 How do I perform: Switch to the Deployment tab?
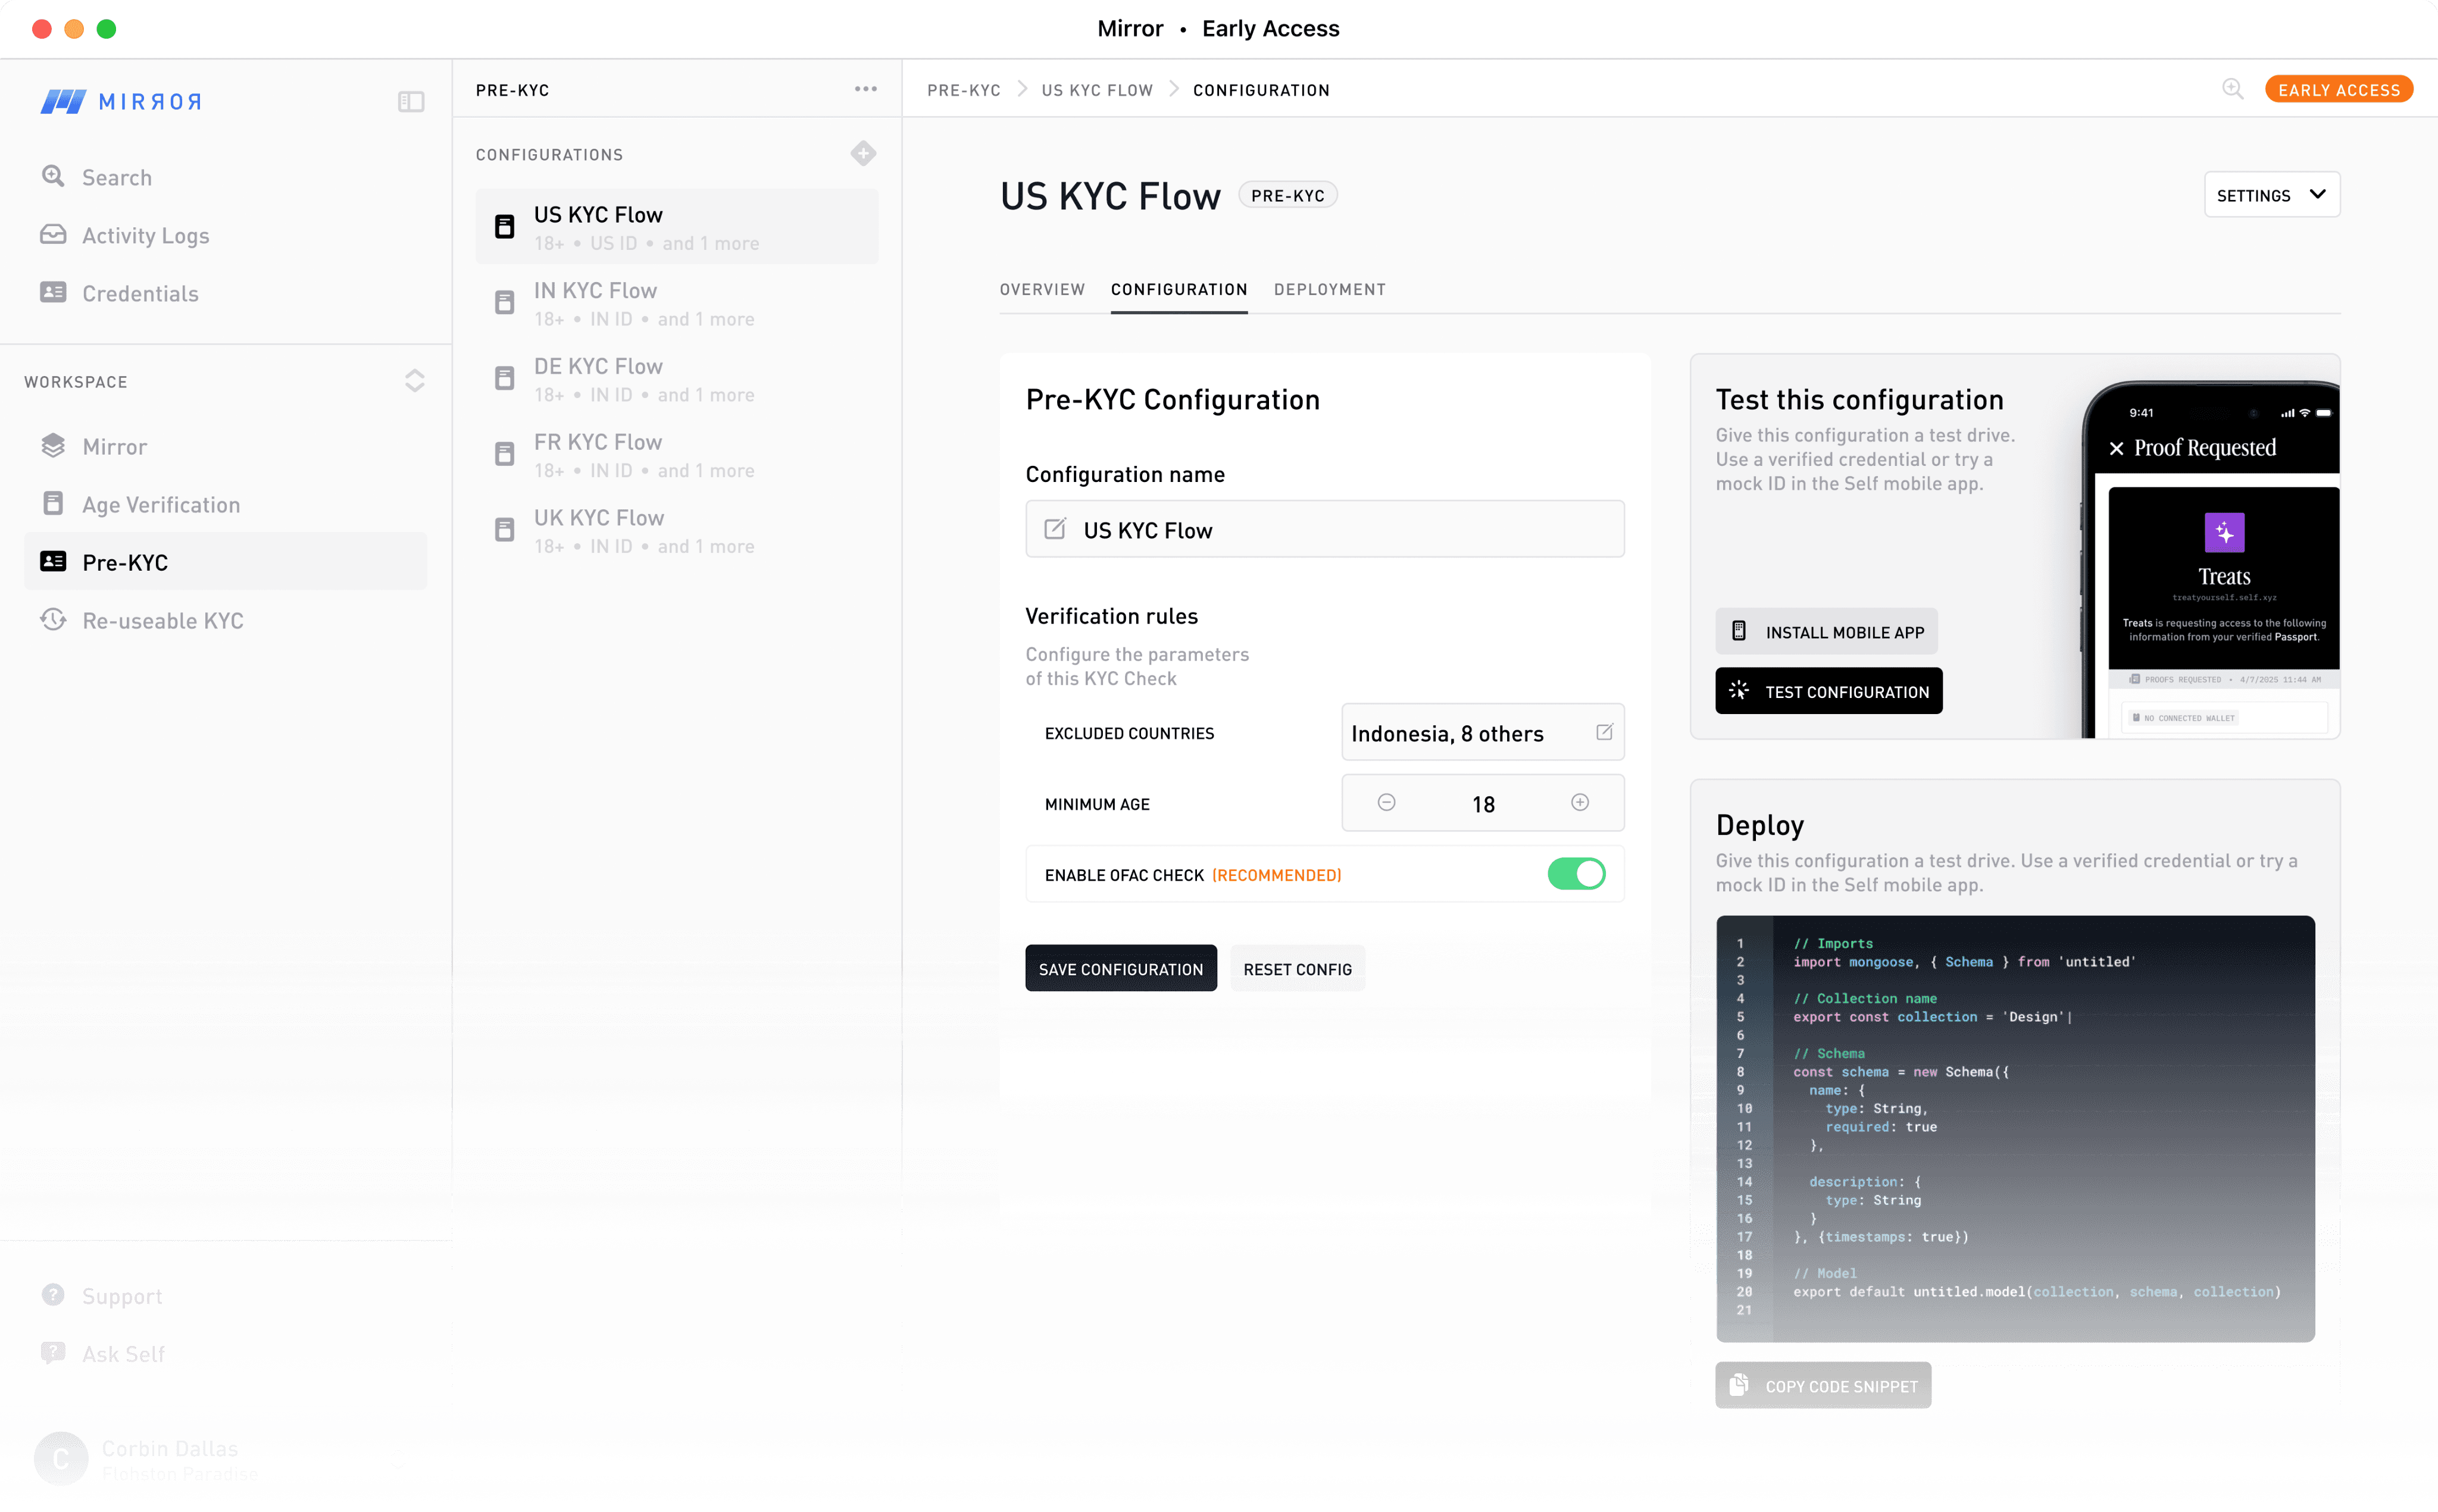tap(1329, 289)
